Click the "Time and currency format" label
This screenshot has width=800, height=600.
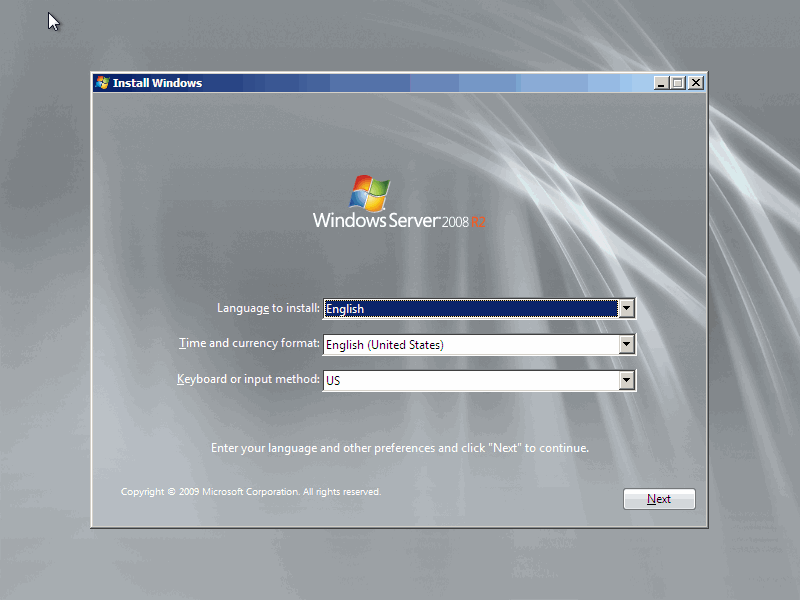(249, 343)
